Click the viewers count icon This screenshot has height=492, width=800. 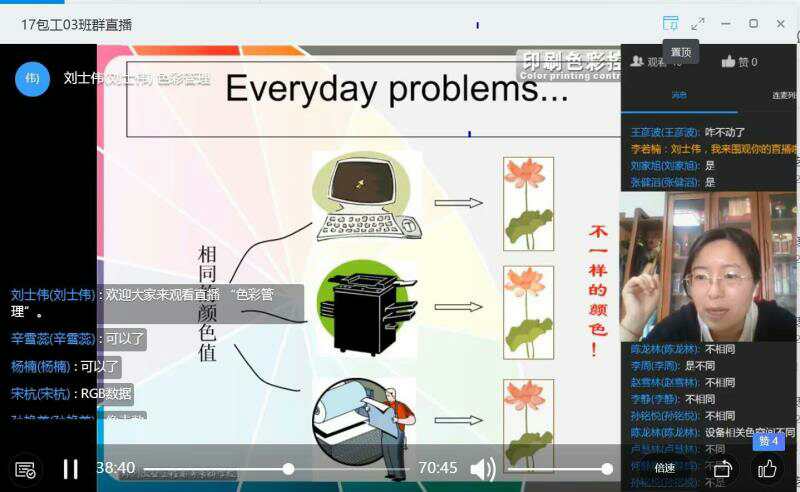[638, 61]
